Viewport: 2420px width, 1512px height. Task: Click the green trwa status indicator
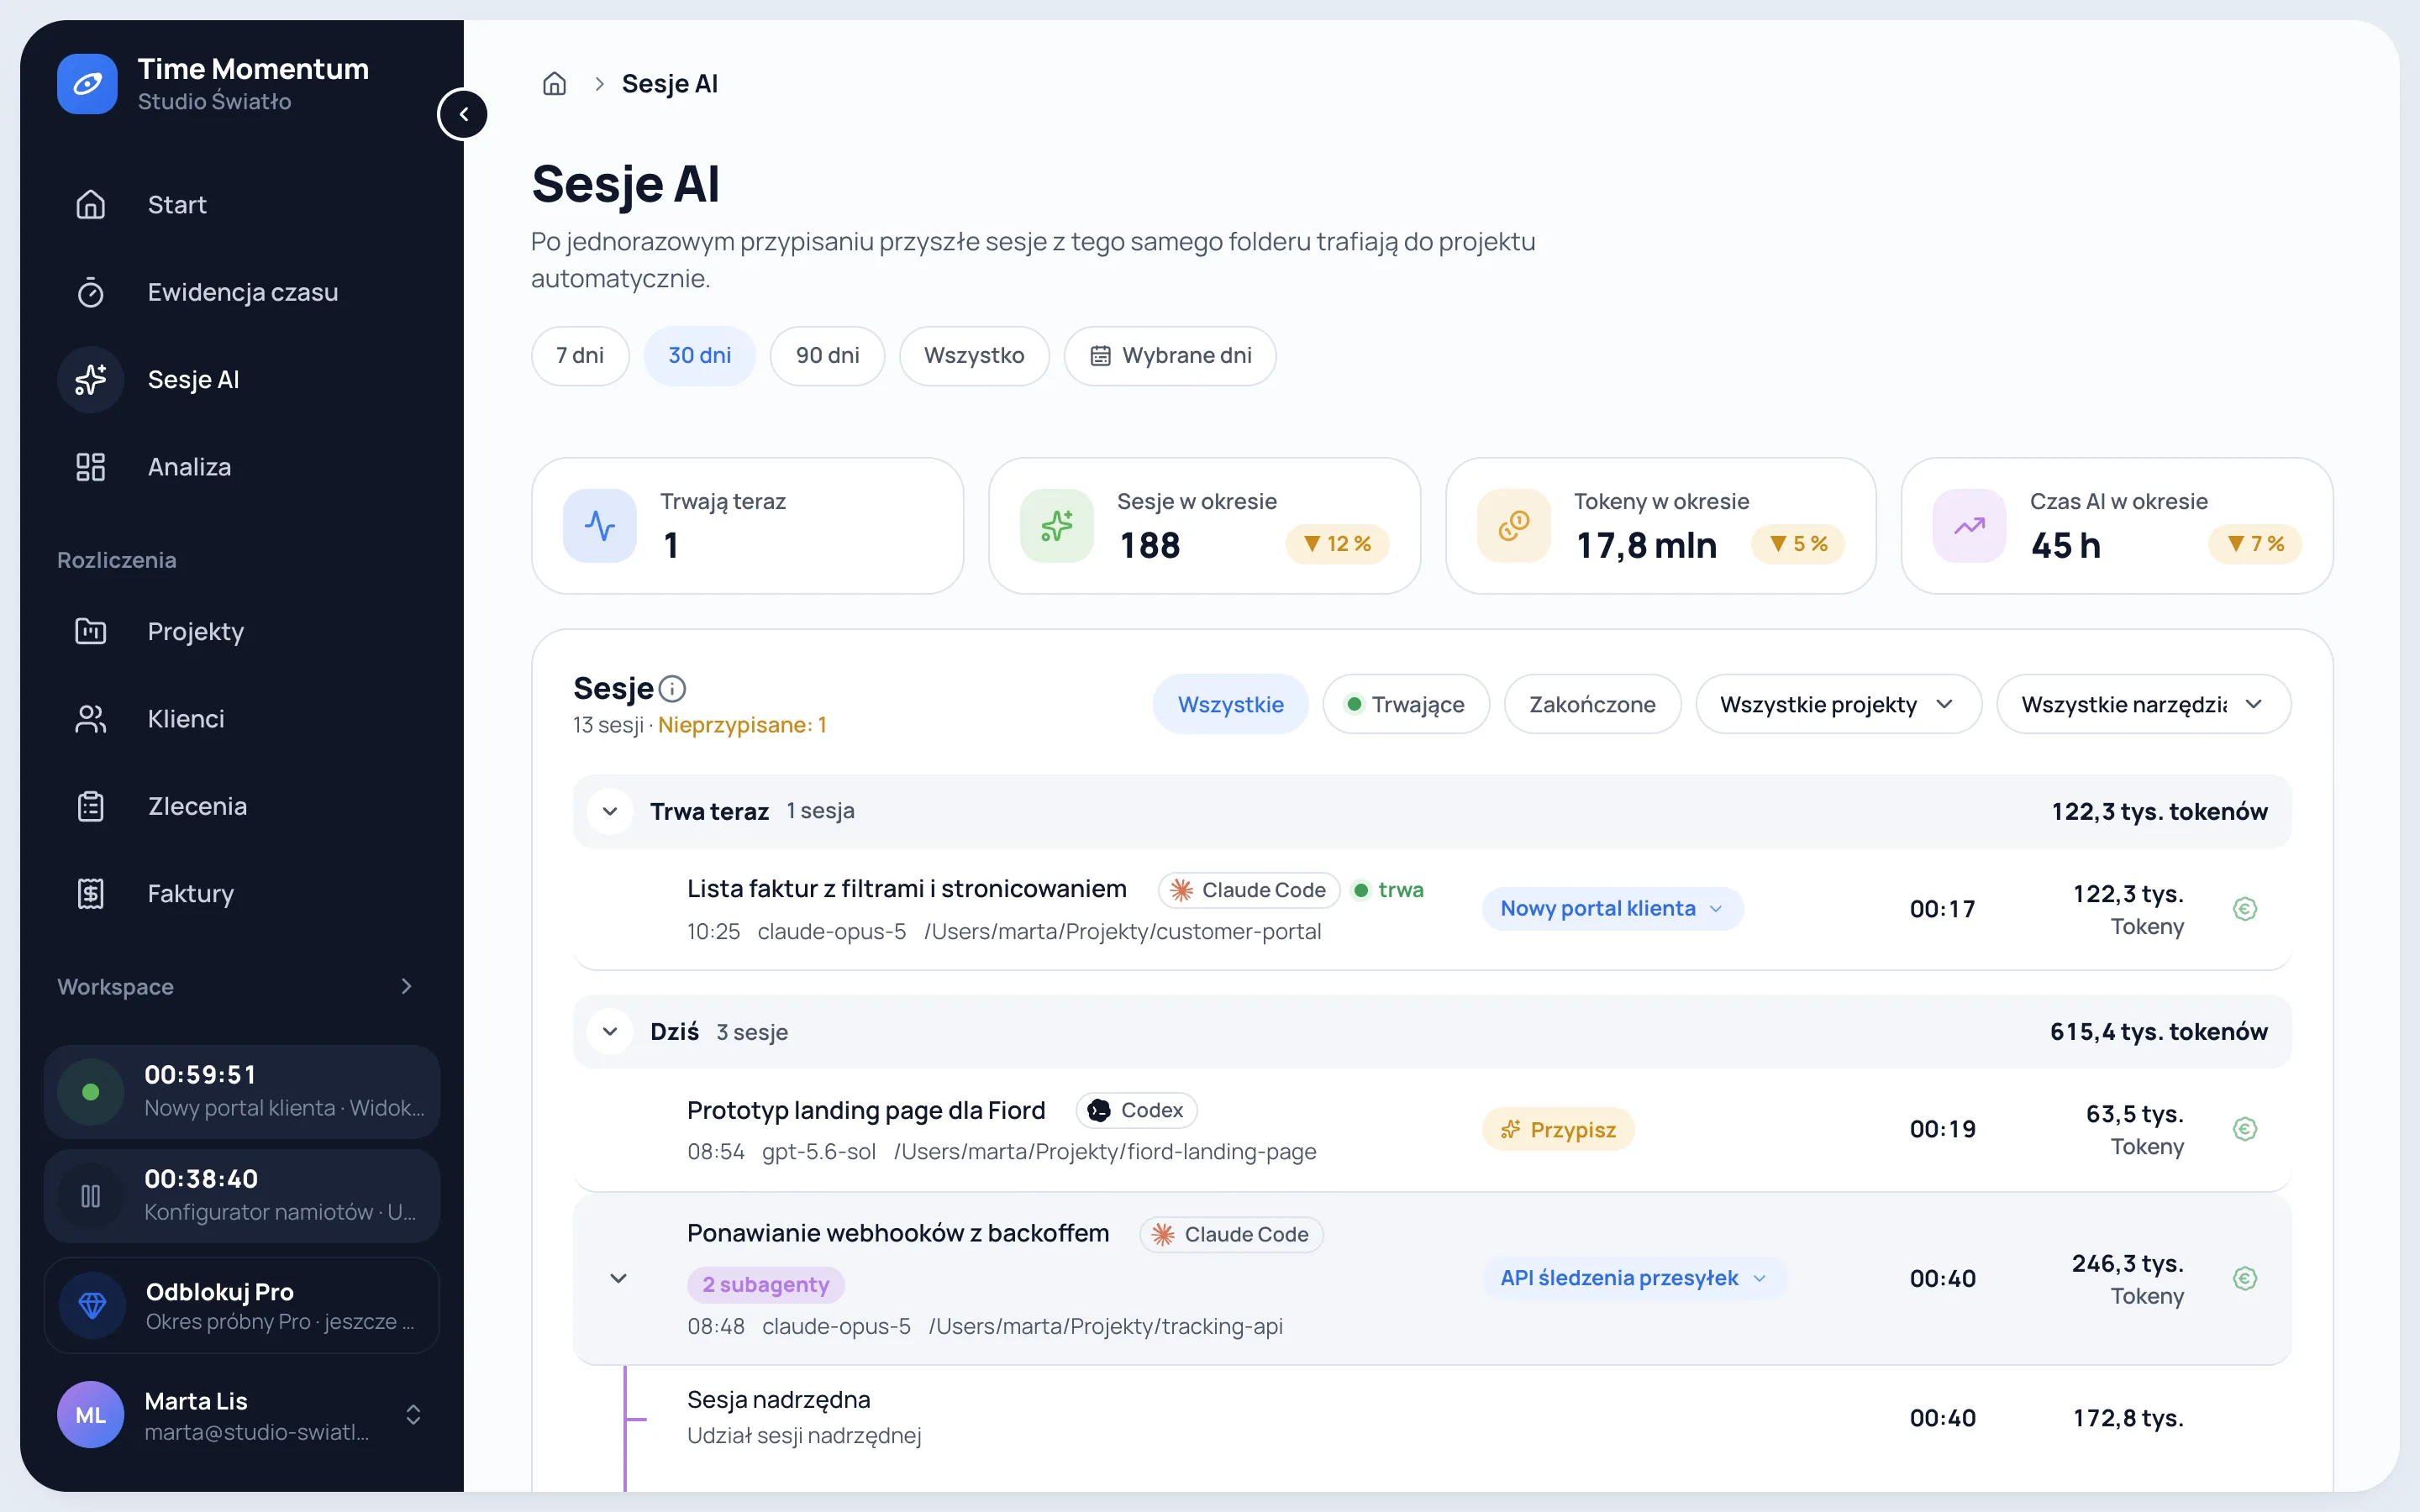(1388, 890)
